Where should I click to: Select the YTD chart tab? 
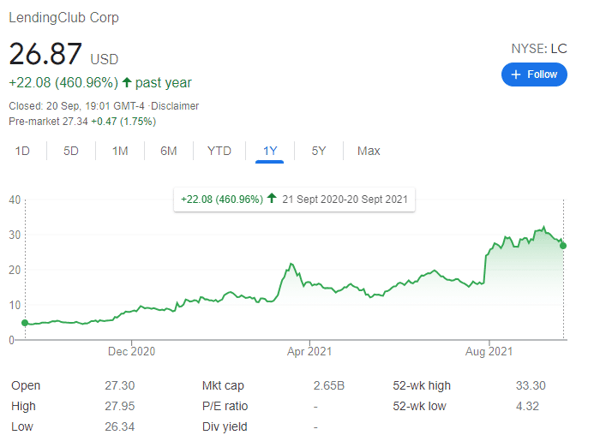tap(219, 151)
